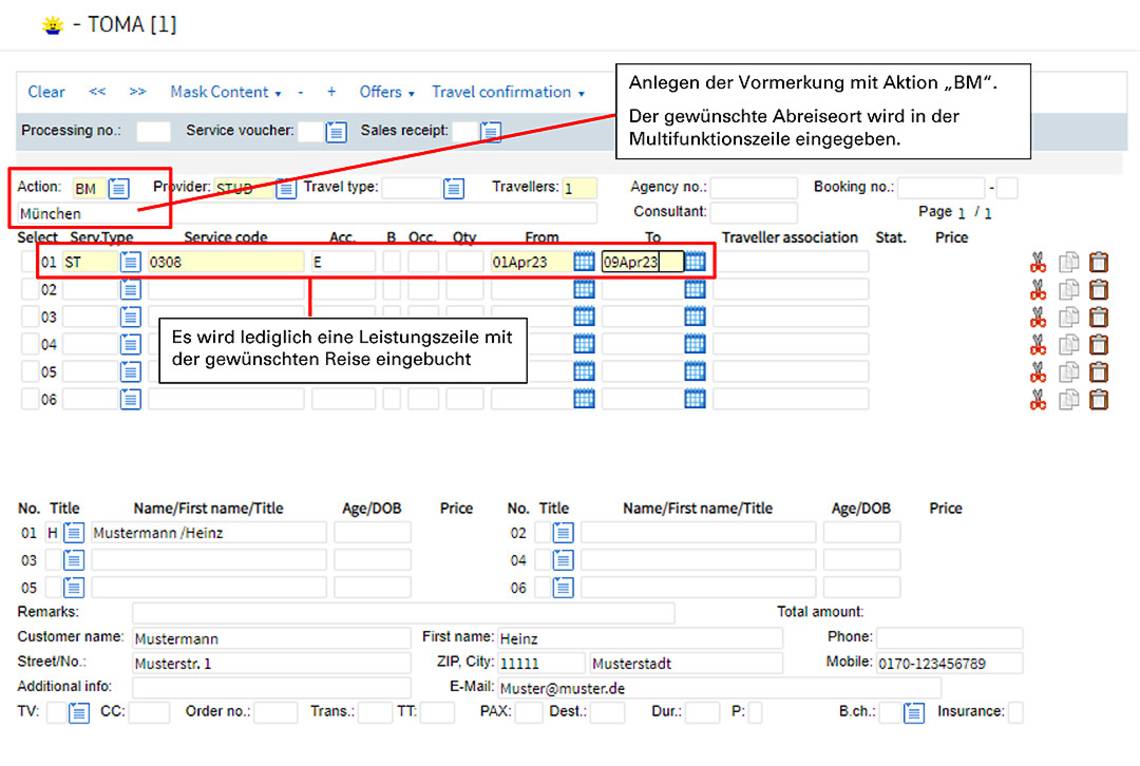The image size is (1140, 766).
Task: Focus the Remarks field
Action: pos(404,613)
